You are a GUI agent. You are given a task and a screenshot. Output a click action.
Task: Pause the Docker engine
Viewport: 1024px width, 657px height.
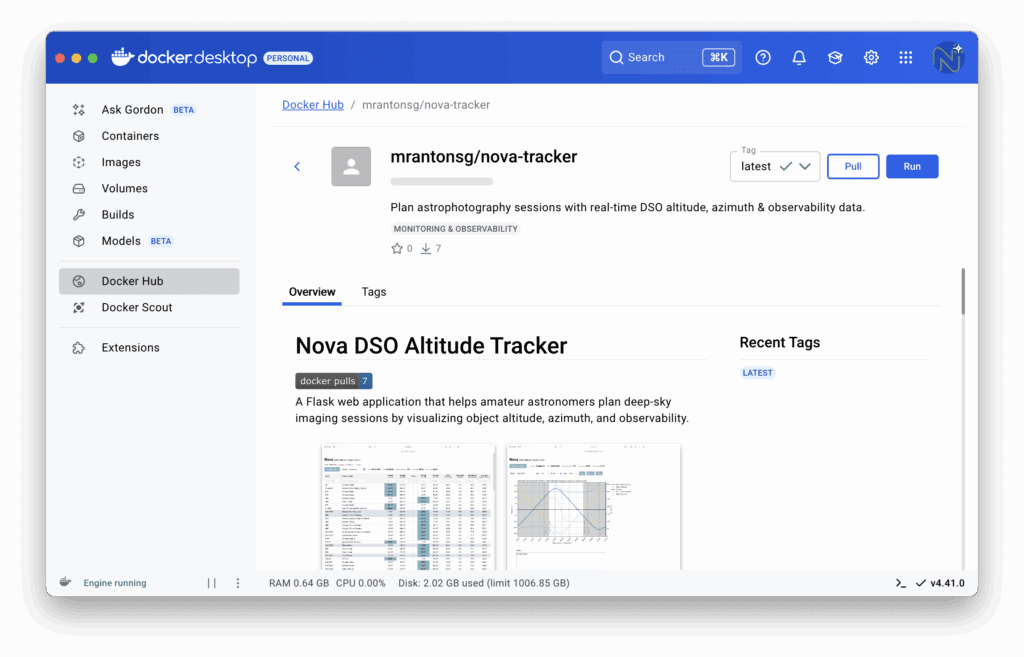click(212, 583)
